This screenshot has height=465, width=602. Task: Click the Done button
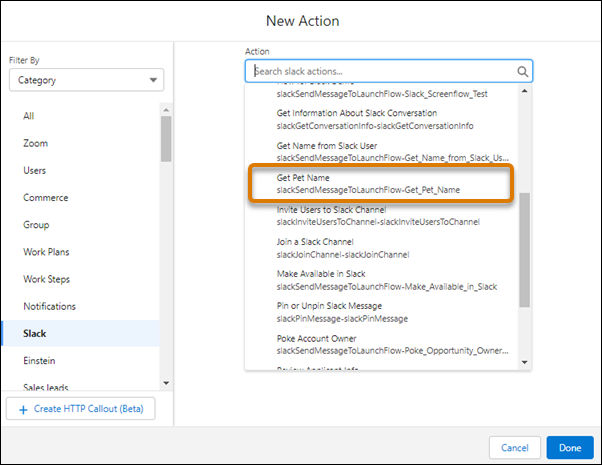[x=570, y=448]
